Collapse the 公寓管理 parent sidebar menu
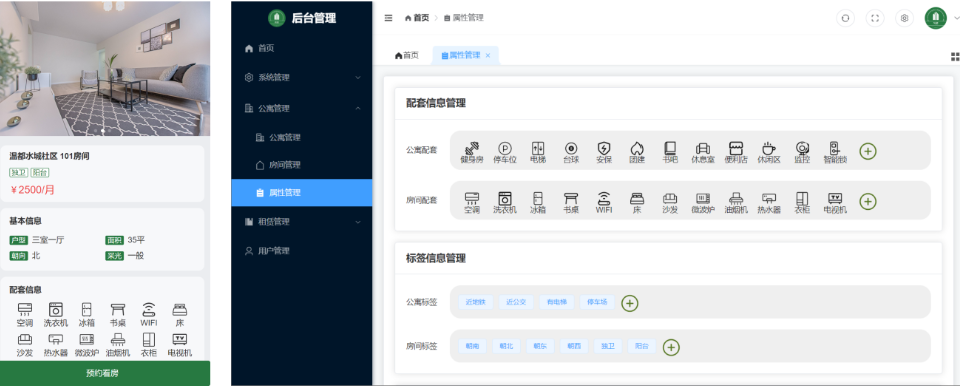The width and height of the screenshot is (960, 386). click(x=302, y=108)
